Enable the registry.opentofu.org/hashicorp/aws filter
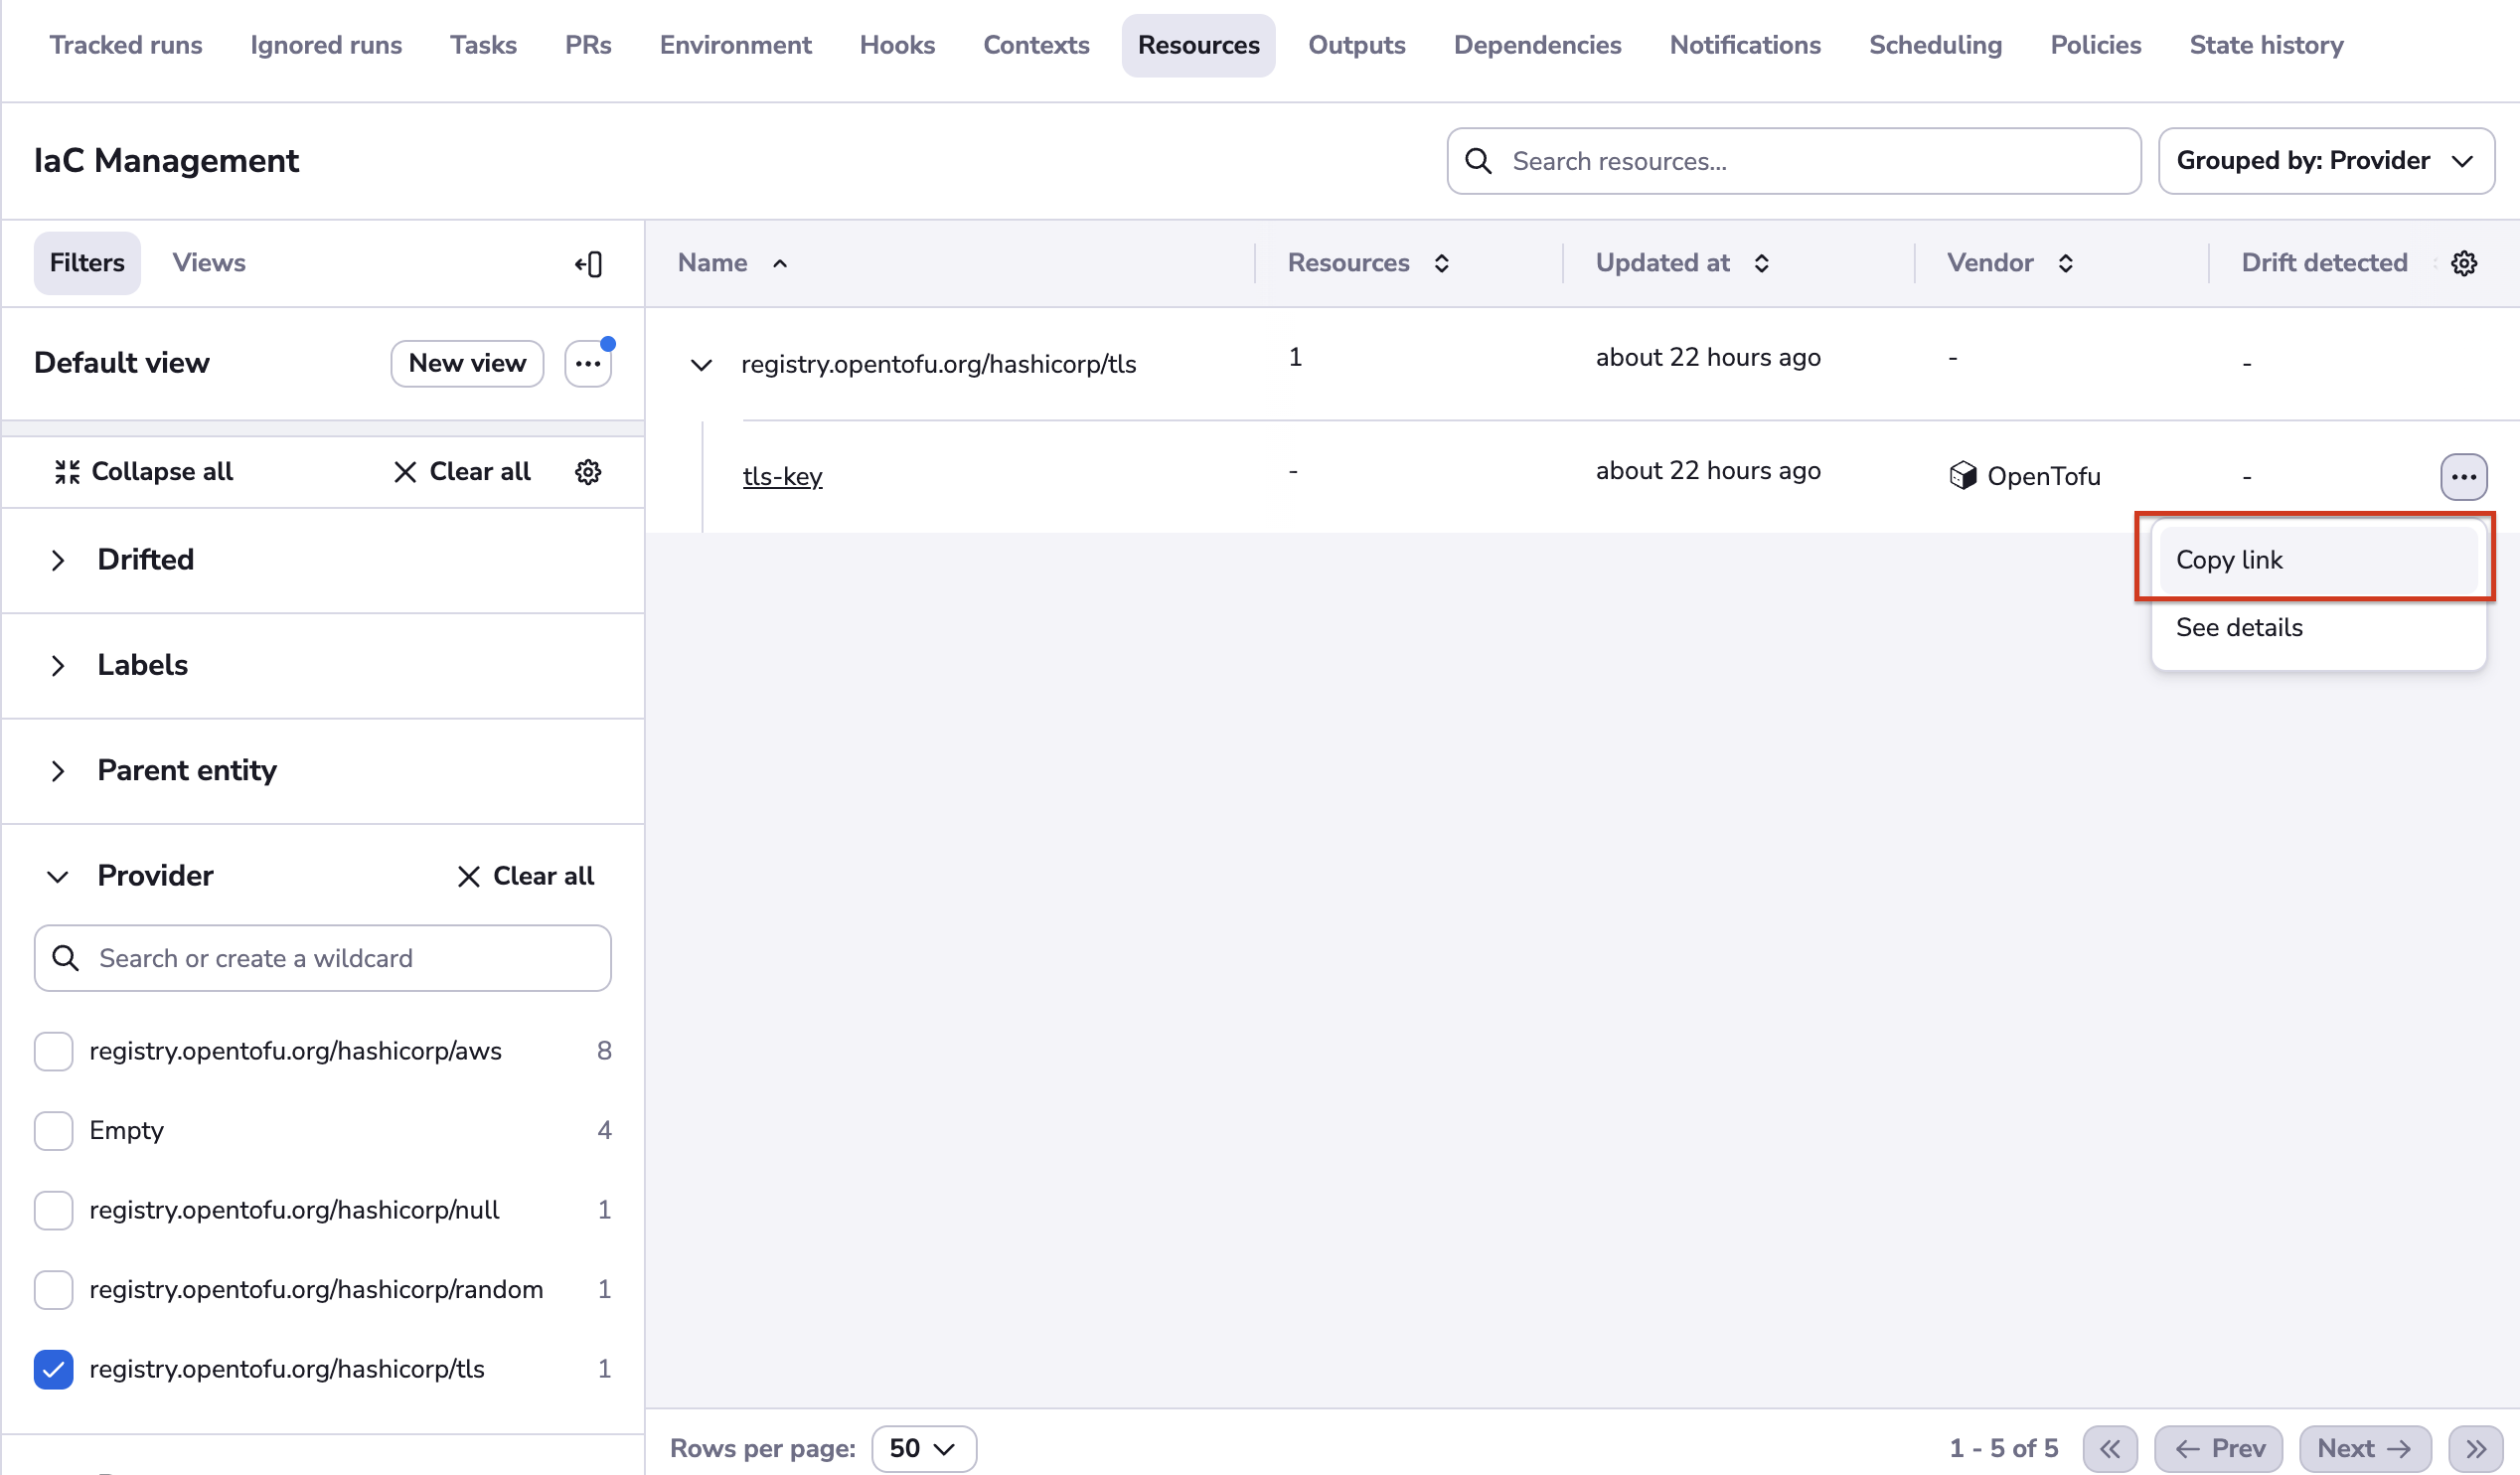The width and height of the screenshot is (2520, 1475). (x=53, y=1051)
